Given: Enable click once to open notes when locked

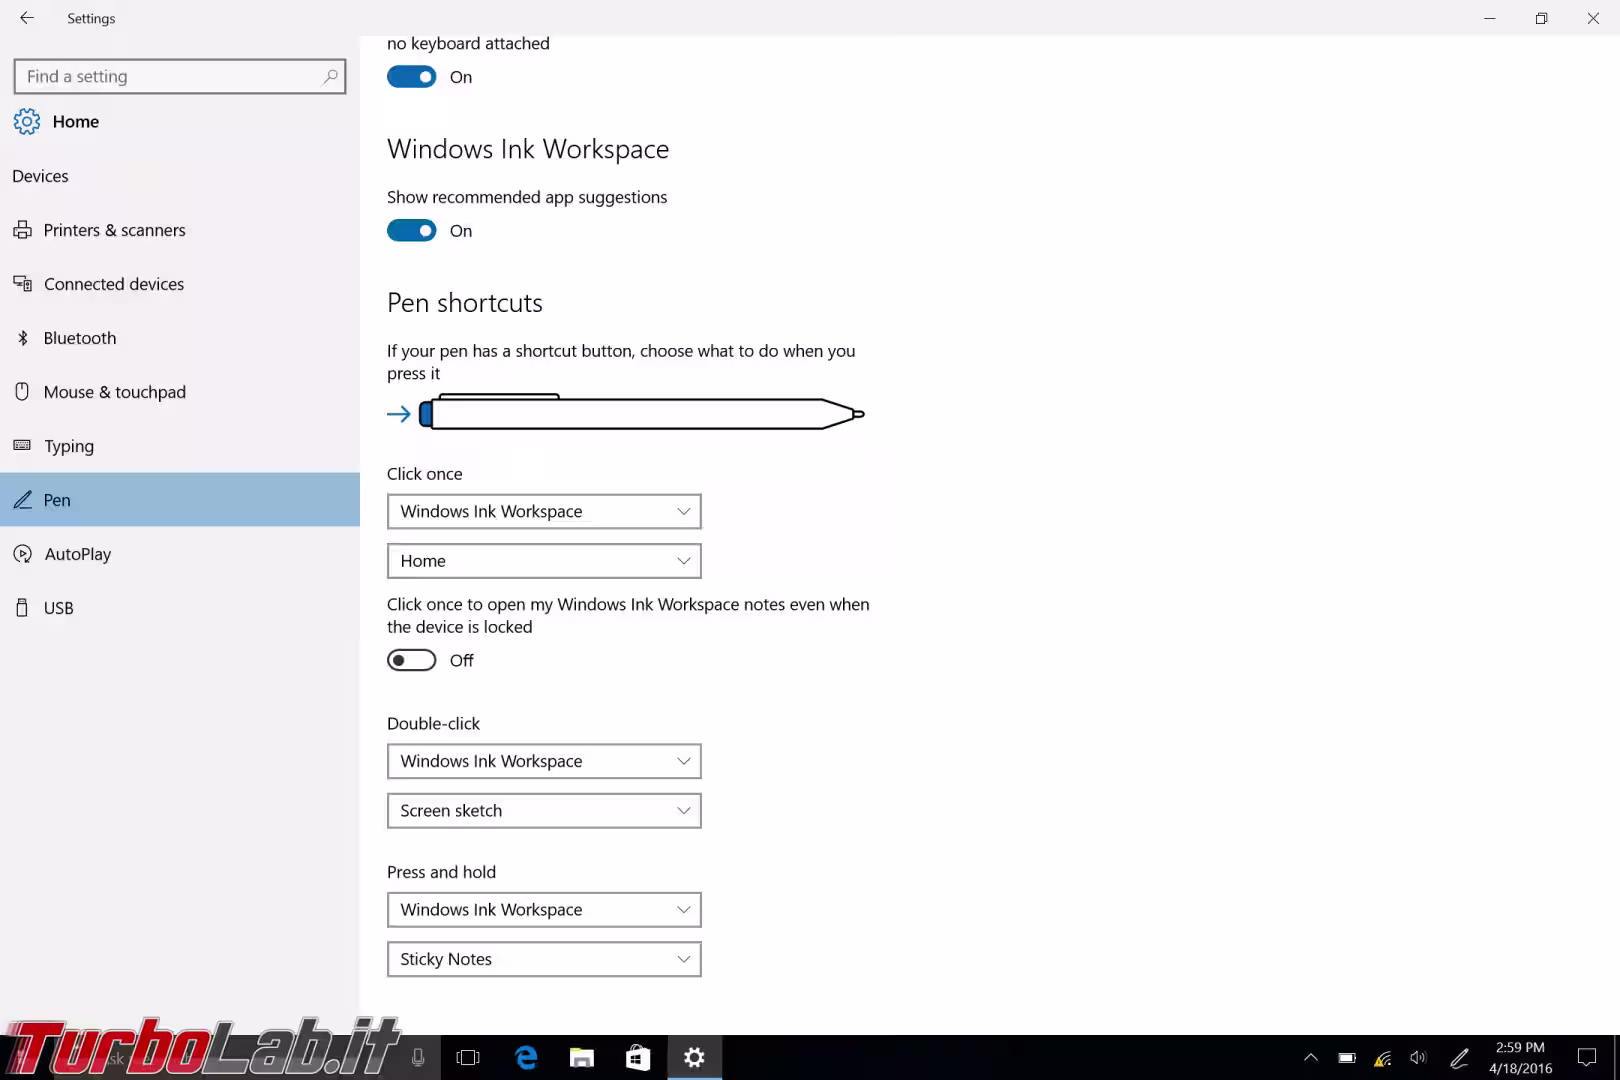Looking at the screenshot, I should tap(412, 660).
